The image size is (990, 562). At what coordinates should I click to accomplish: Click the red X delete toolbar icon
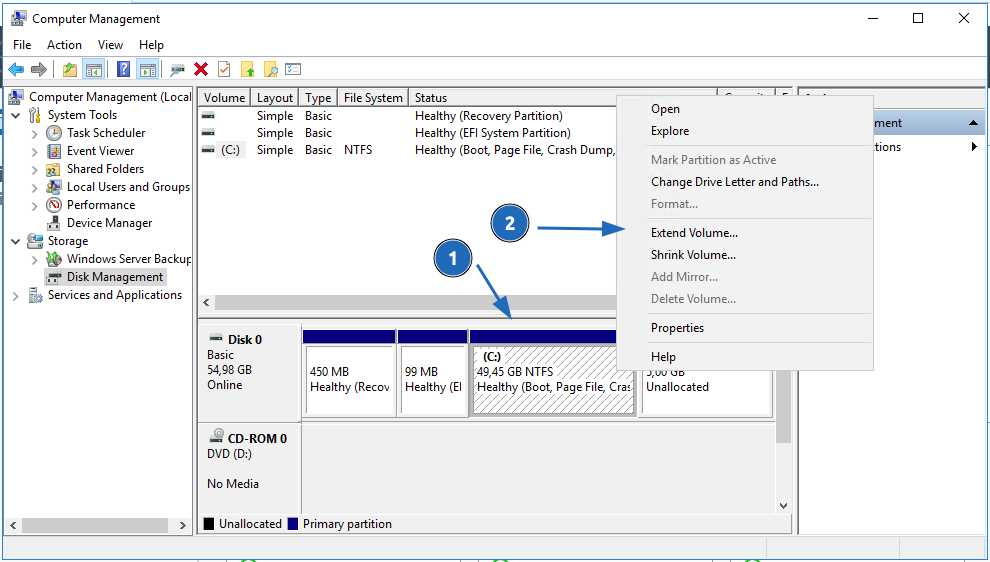pos(201,69)
